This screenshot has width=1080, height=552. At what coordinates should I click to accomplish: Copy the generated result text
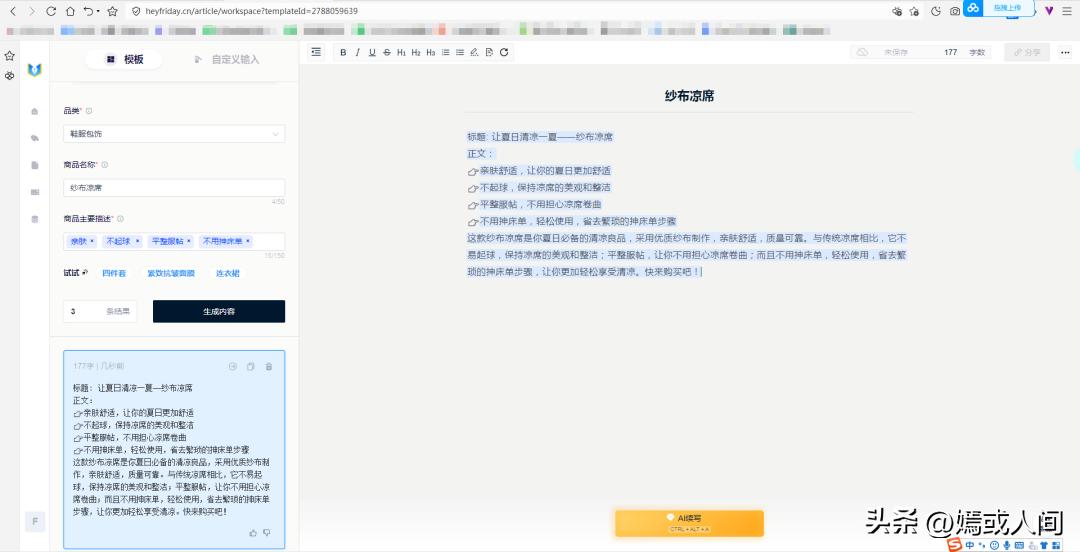251,367
